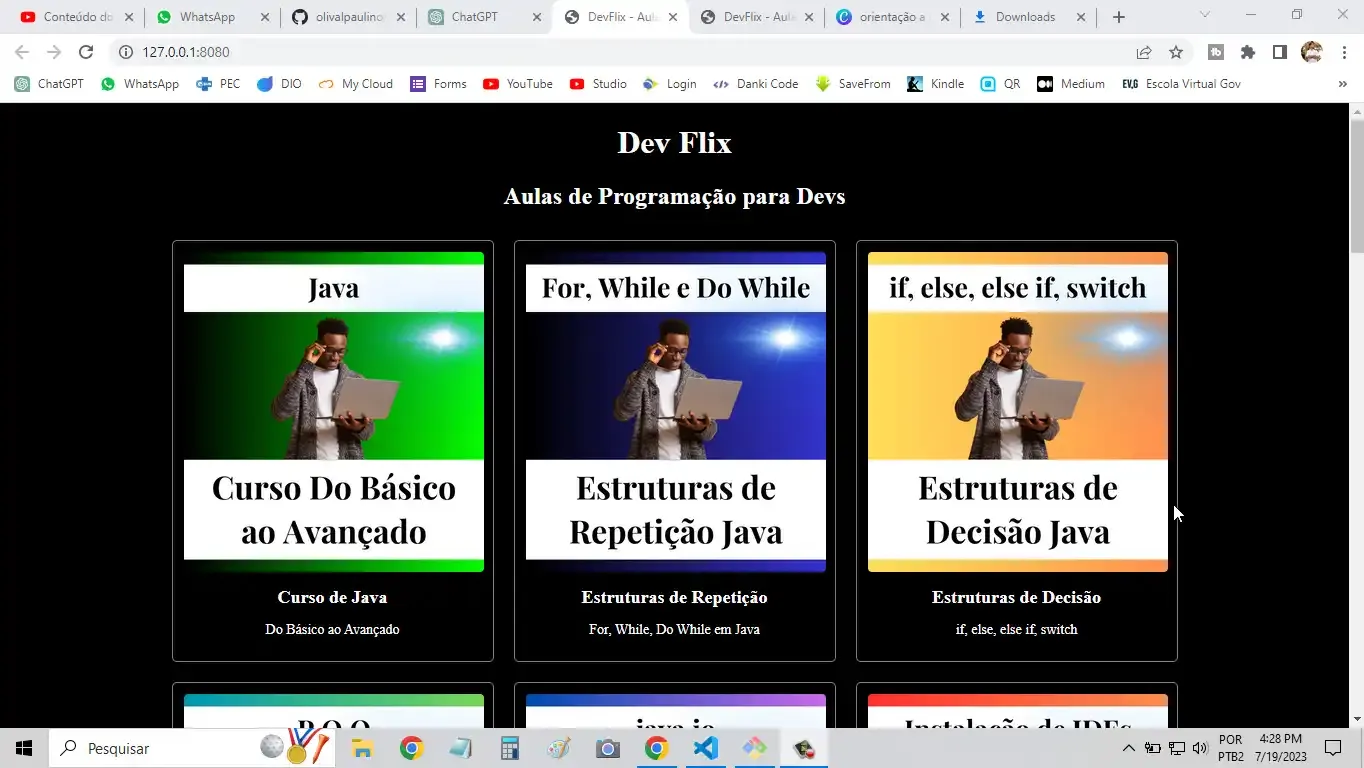This screenshot has height=768, width=1364.
Task: Show more bookmarks with the double chevron
Action: click(1342, 84)
